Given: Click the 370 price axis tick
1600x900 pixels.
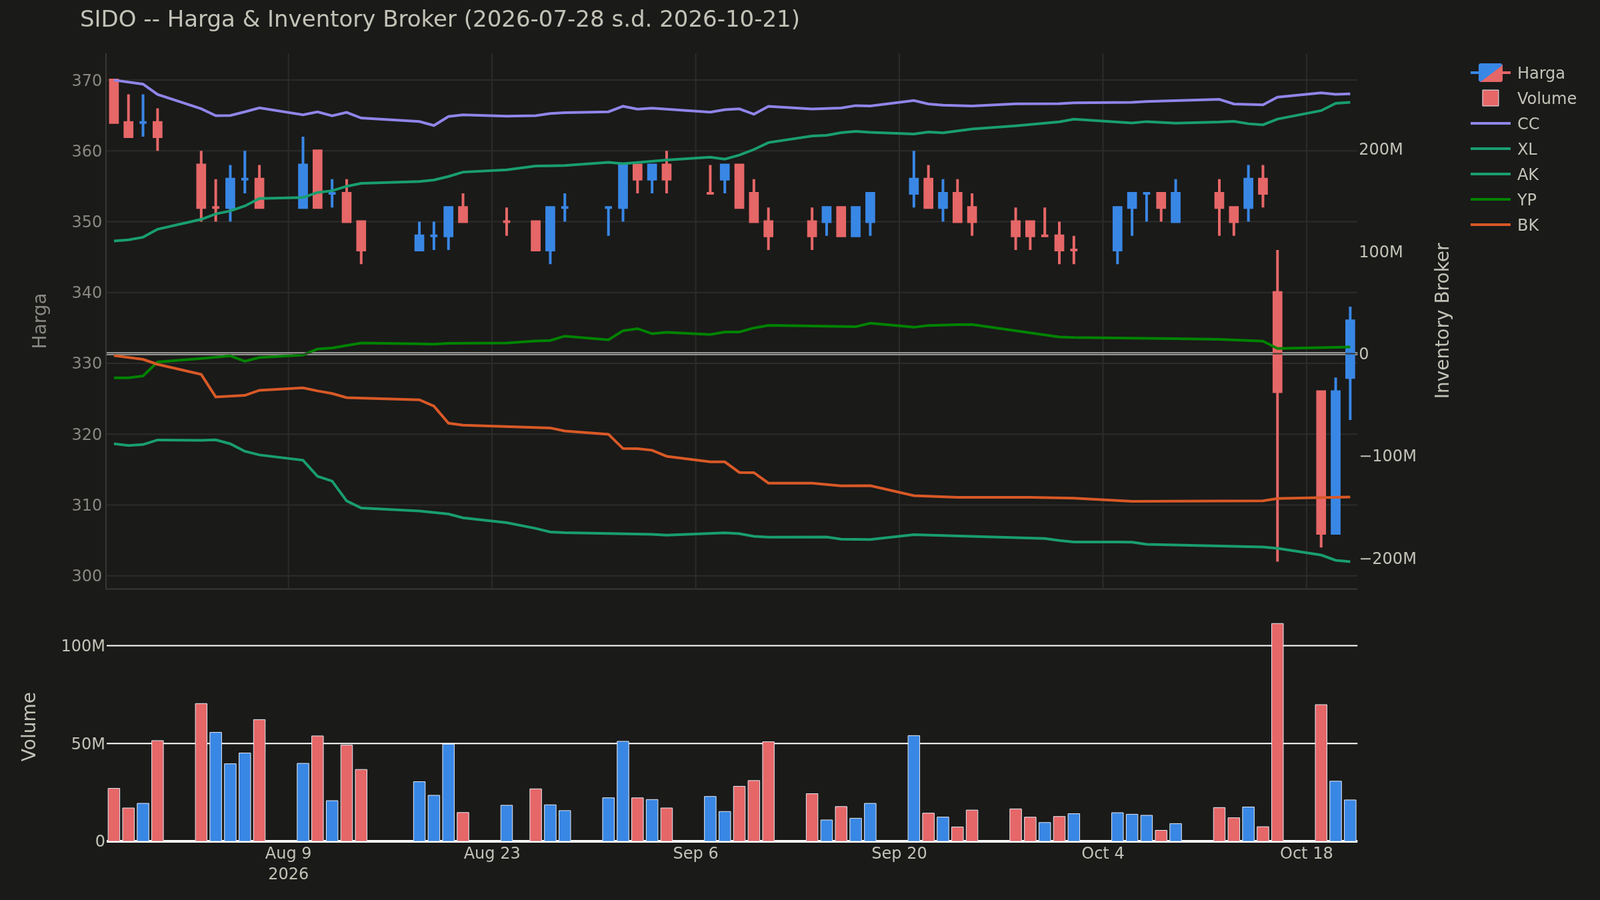Looking at the screenshot, I should (88, 80).
